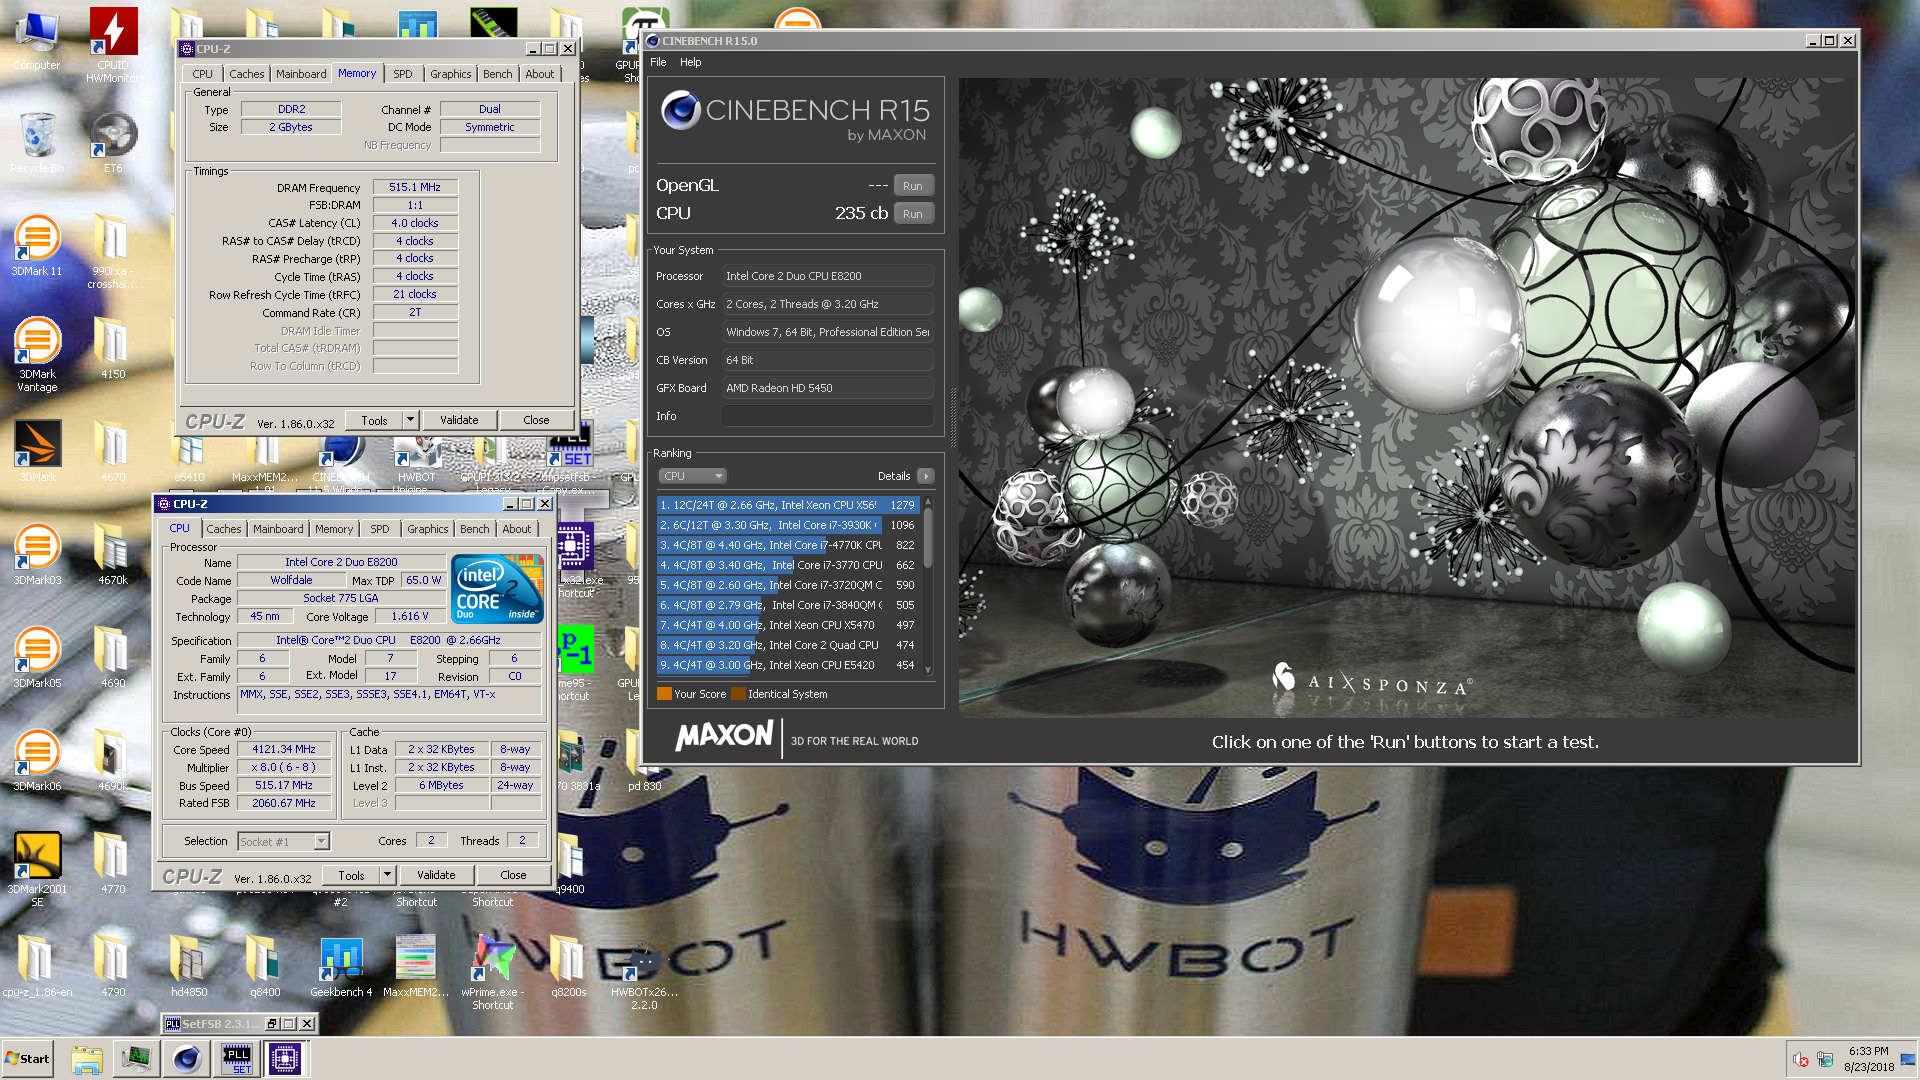Open the Start menu
Viewport: 1920px width, 1080px height.
[28, 1058]
